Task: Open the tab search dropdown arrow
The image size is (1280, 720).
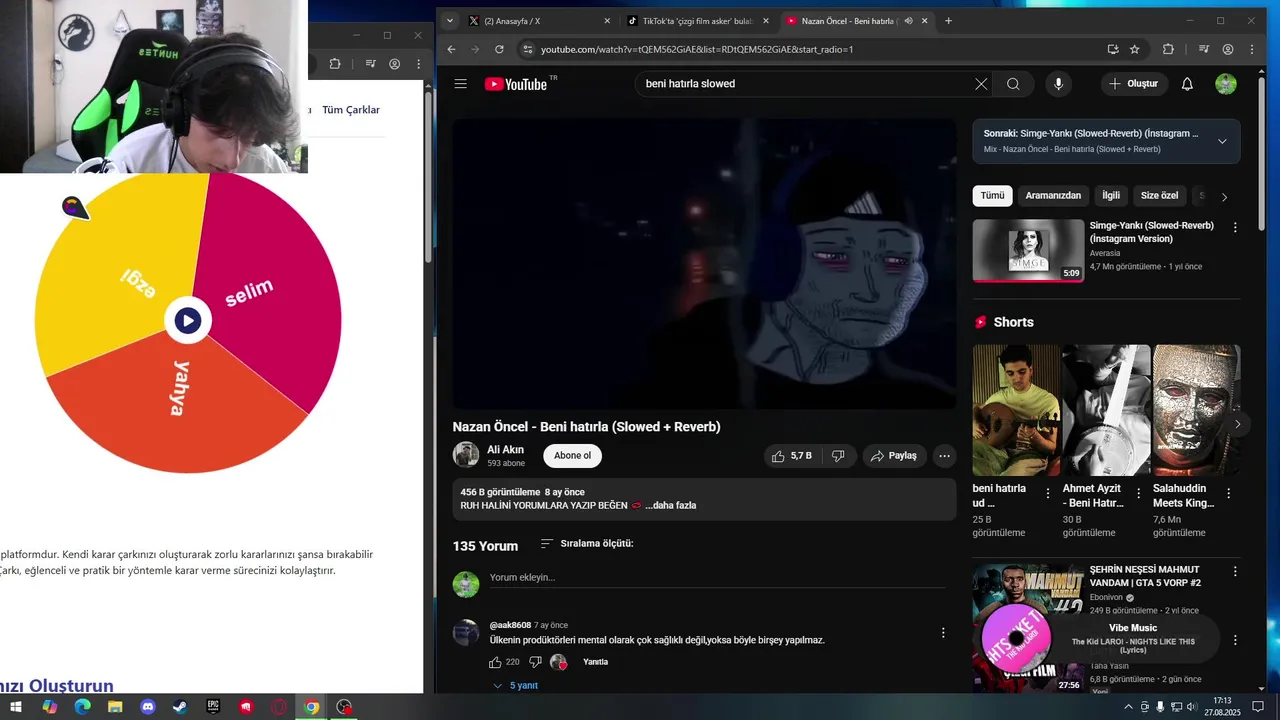Action: point(450,21)
